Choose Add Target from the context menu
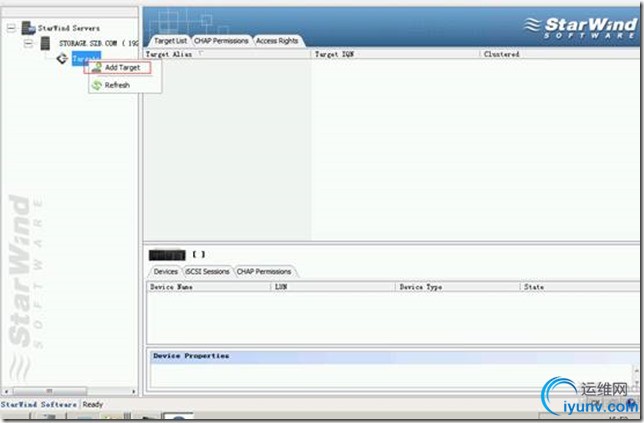 (122, 67)
